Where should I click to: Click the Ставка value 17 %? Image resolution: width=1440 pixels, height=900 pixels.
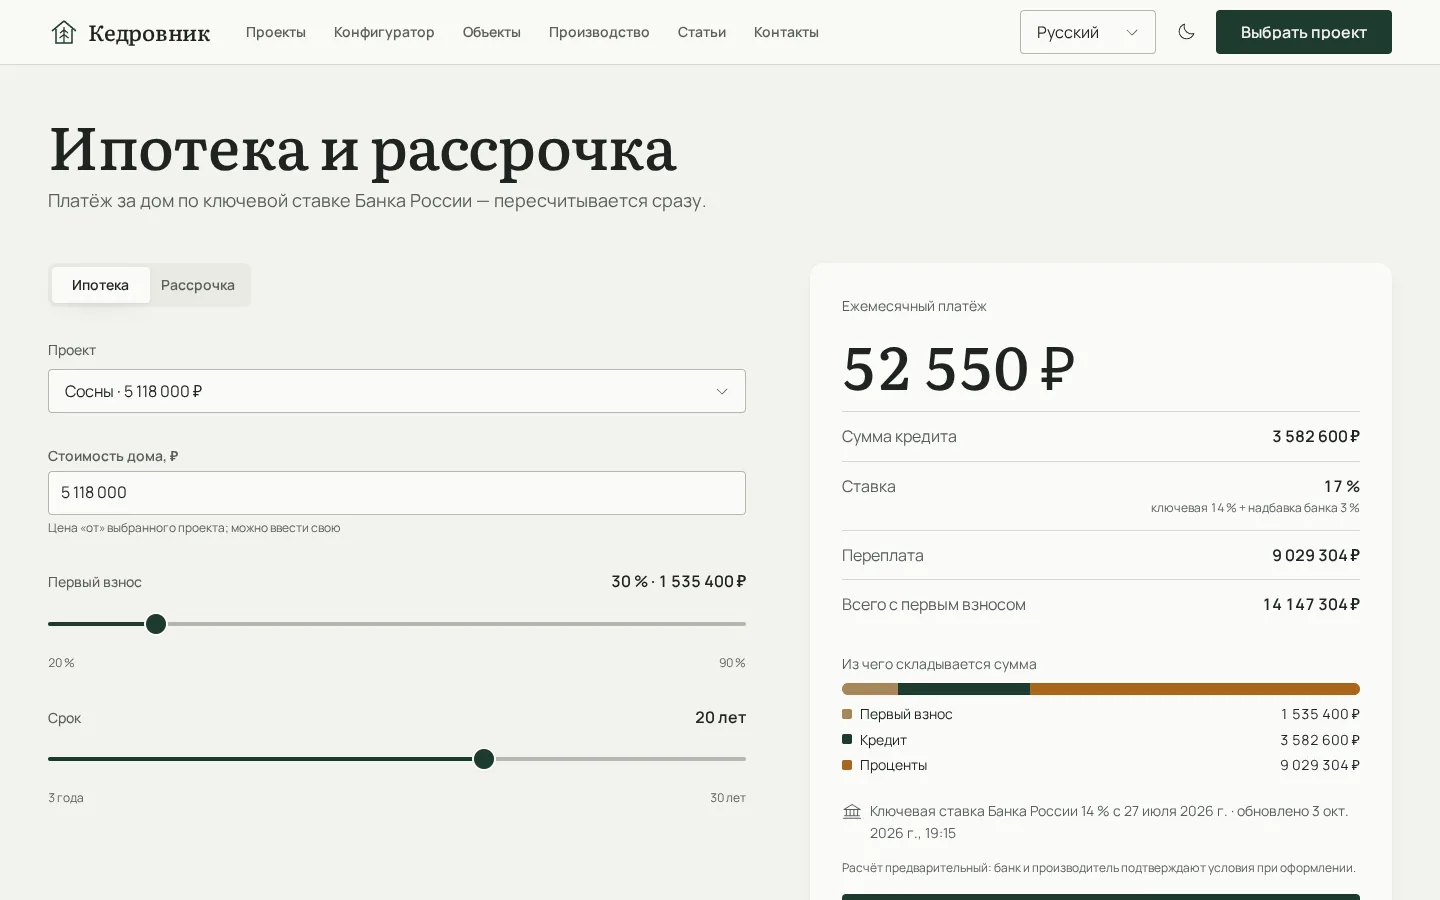coord(1342,486)
